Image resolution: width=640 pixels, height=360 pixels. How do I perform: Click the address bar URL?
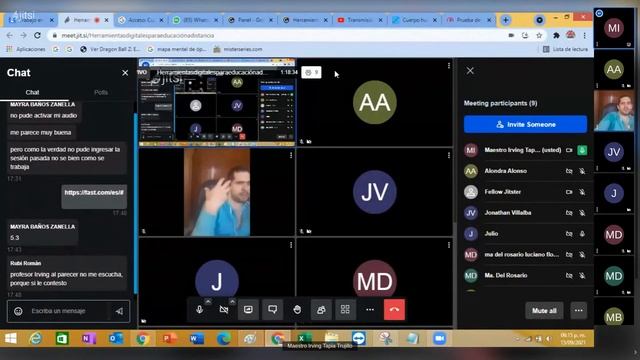[138, 36]
